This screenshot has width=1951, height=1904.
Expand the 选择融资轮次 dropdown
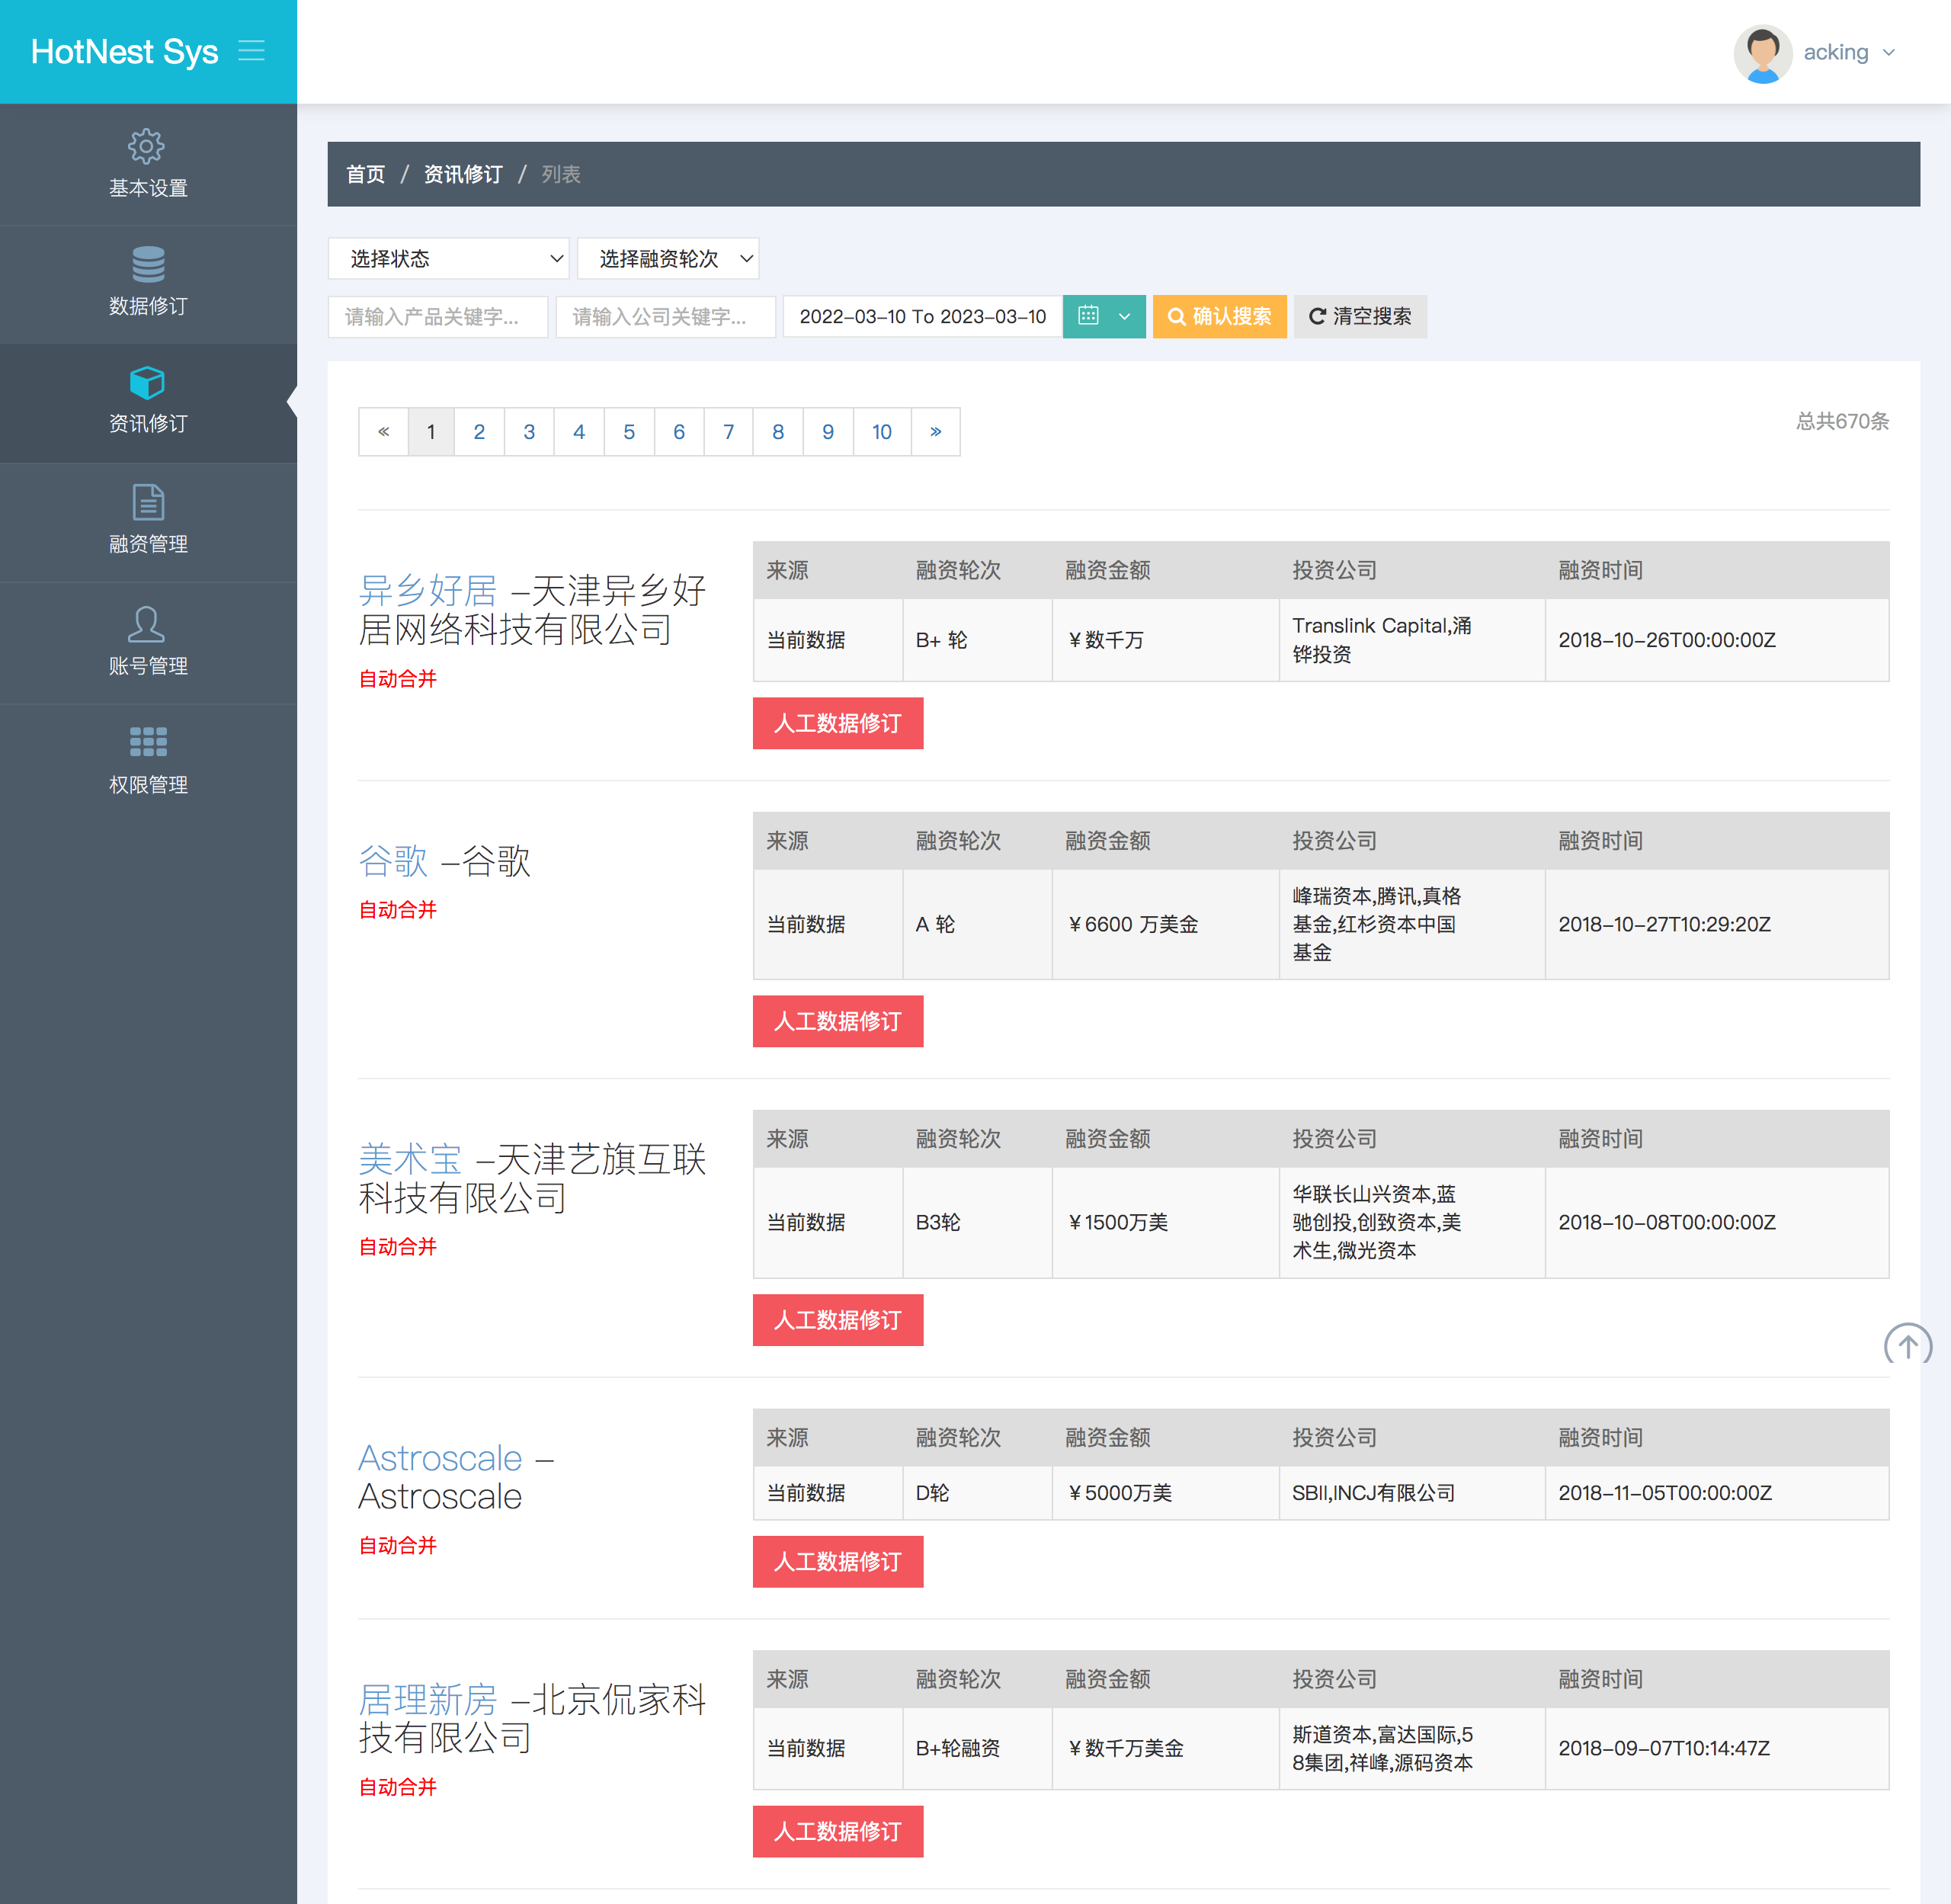coord(667,259)
